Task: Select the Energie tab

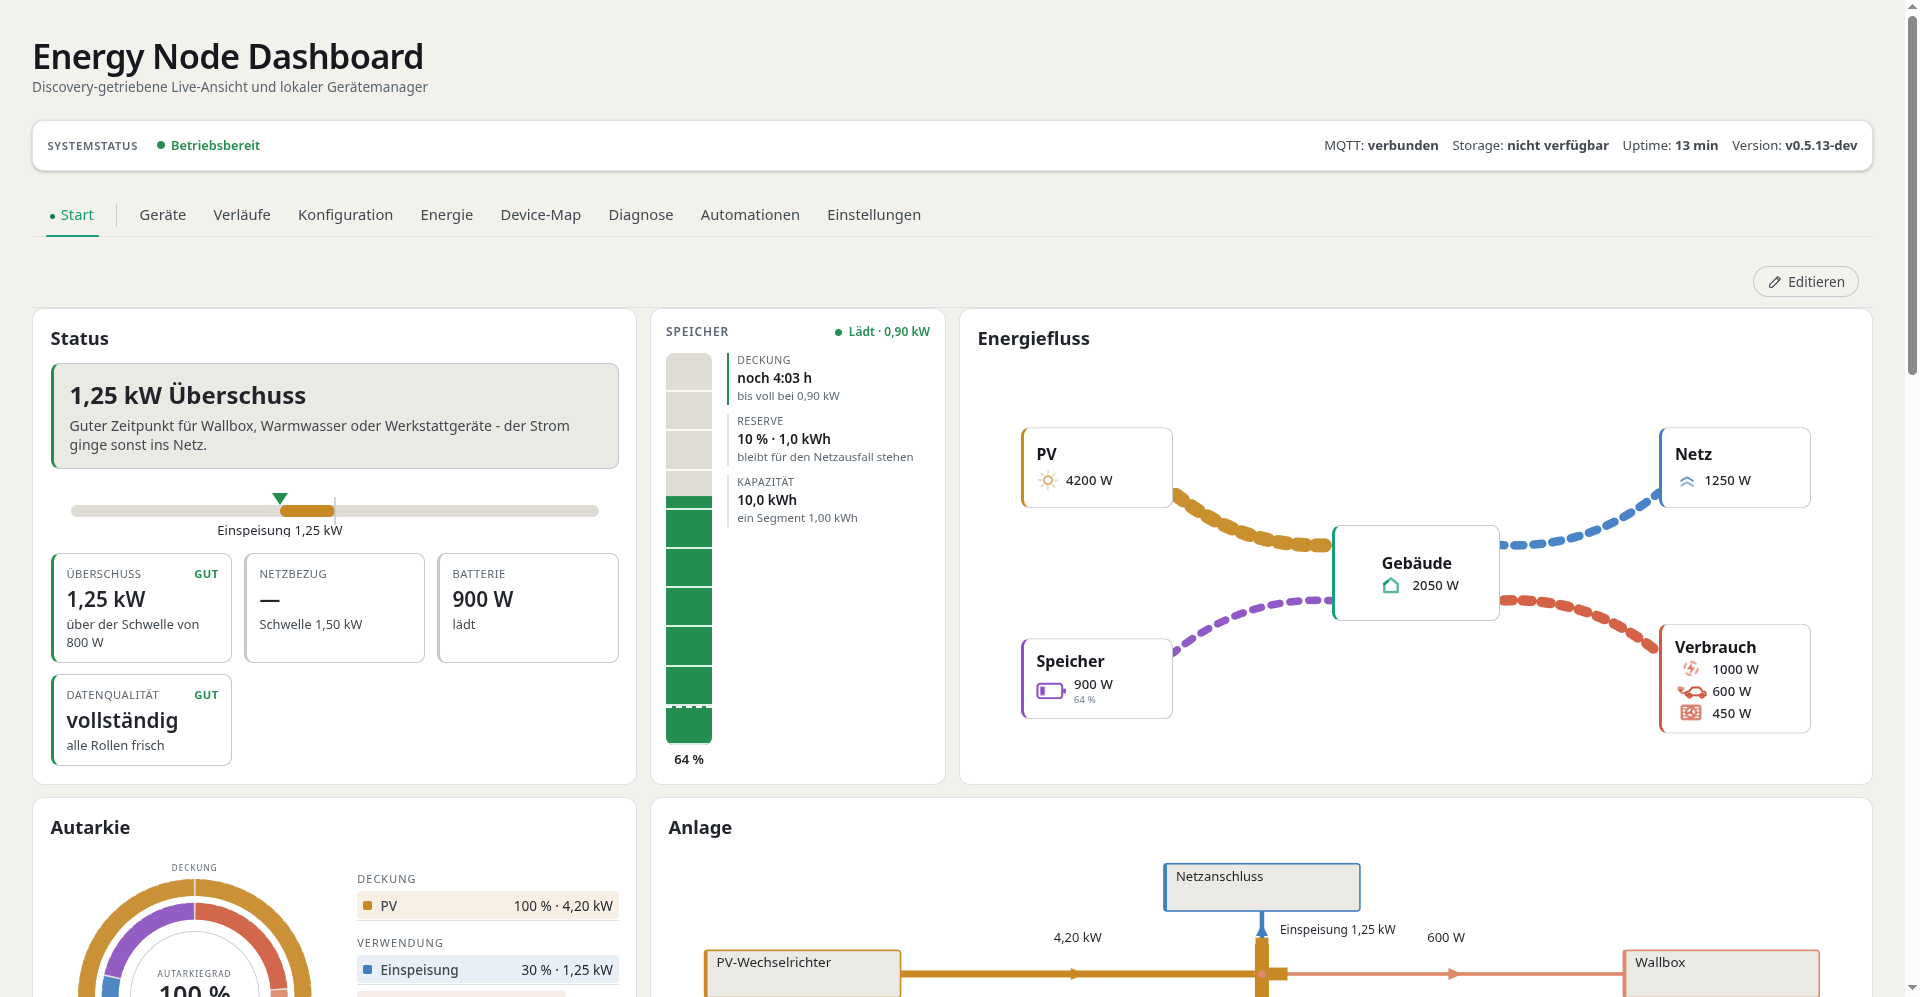Action: tap(447, 215)
